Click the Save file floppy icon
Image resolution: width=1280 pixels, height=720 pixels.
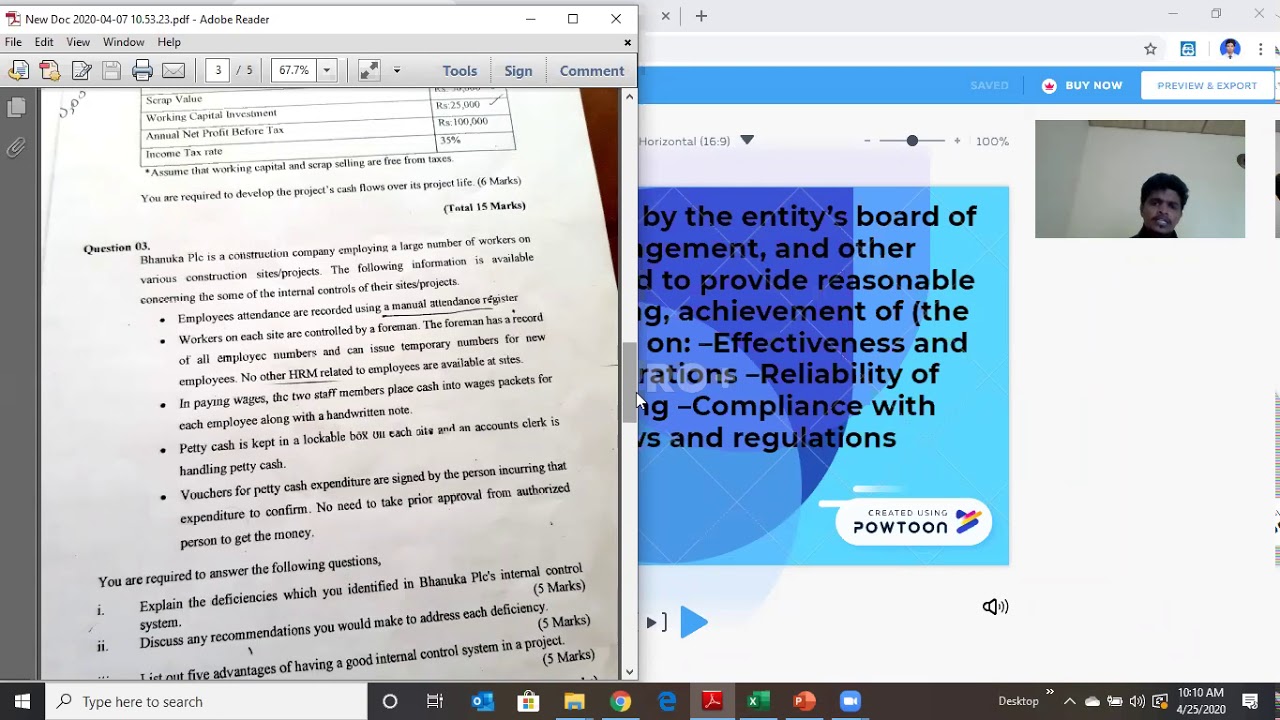point(111,70)
